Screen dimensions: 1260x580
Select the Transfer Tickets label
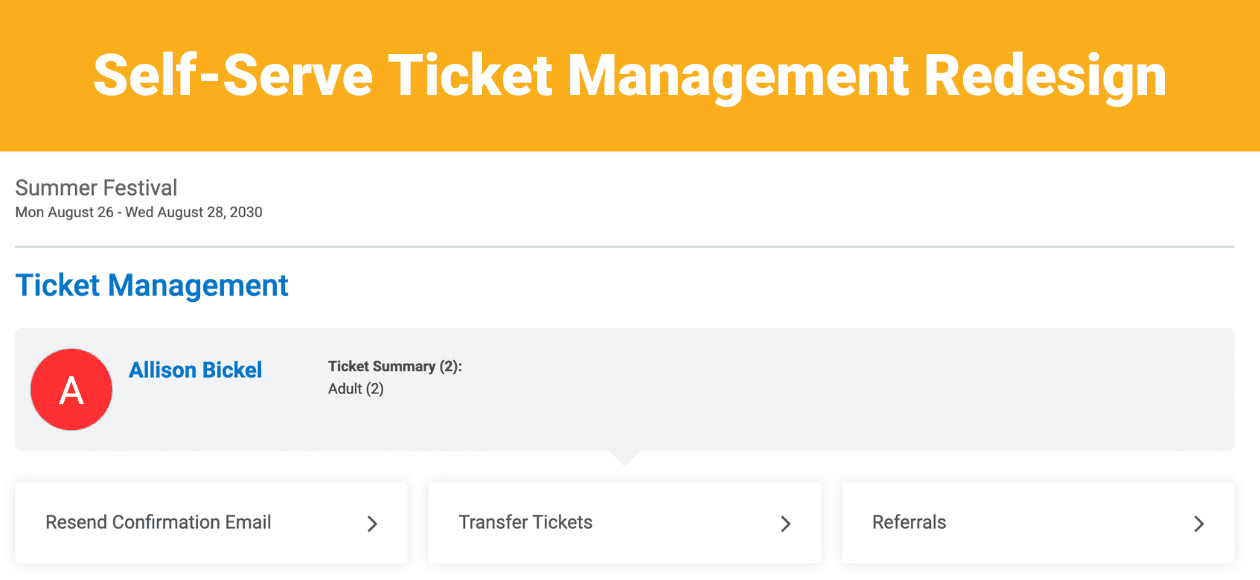pyautogui.click(x=525, y=522)
